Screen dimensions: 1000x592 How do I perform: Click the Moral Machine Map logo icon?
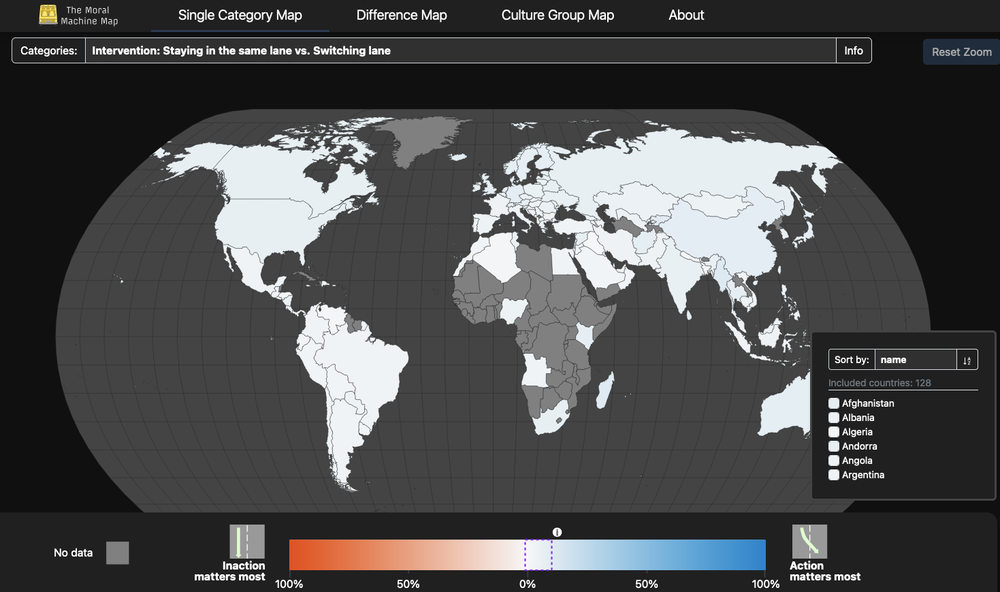pos(48,15)
